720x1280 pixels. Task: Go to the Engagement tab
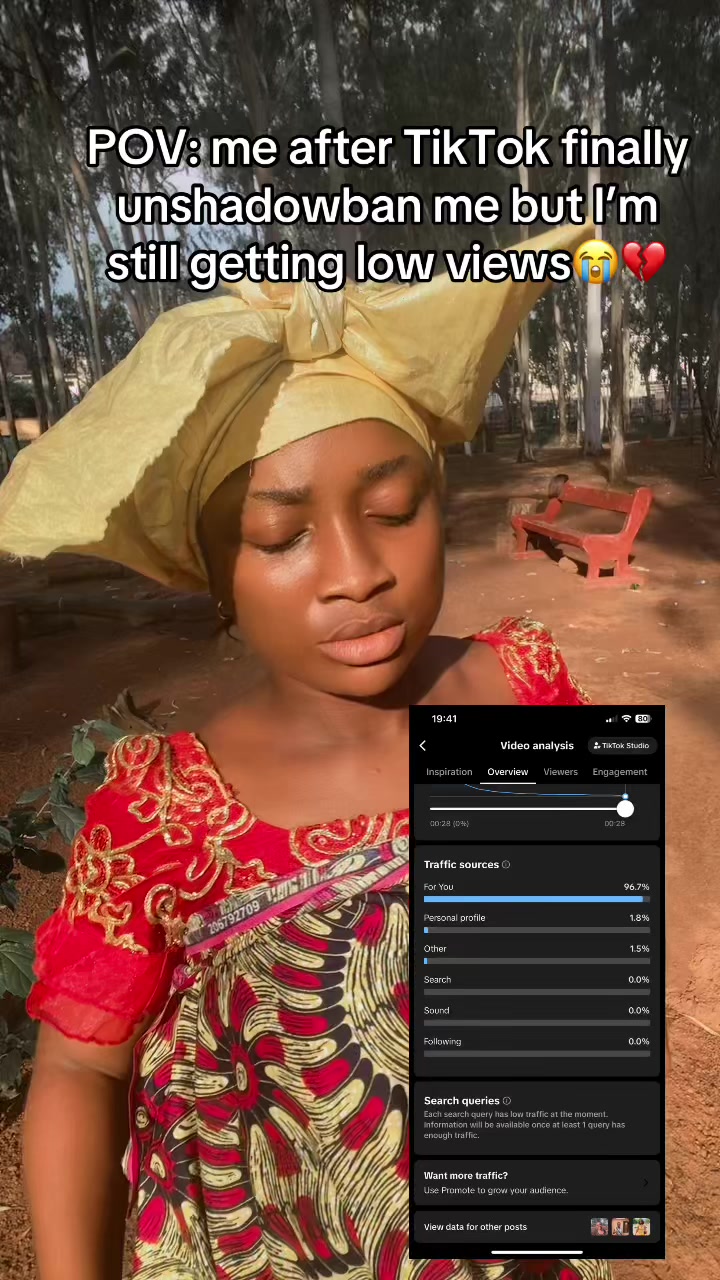(x=620, y=772)
